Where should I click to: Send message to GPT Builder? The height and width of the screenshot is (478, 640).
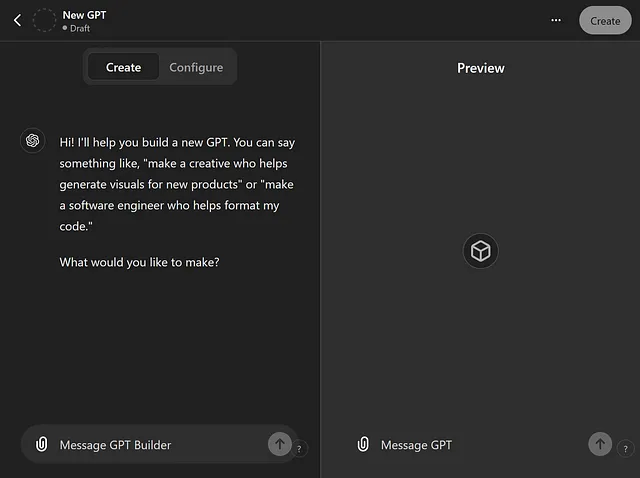pos(280,444)
